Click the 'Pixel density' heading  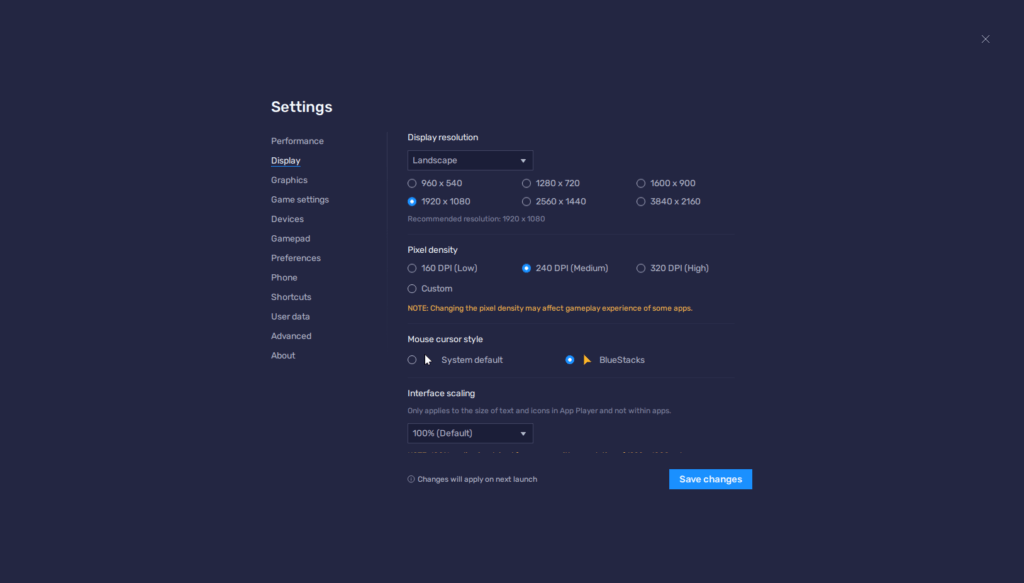tap(432, 250)
